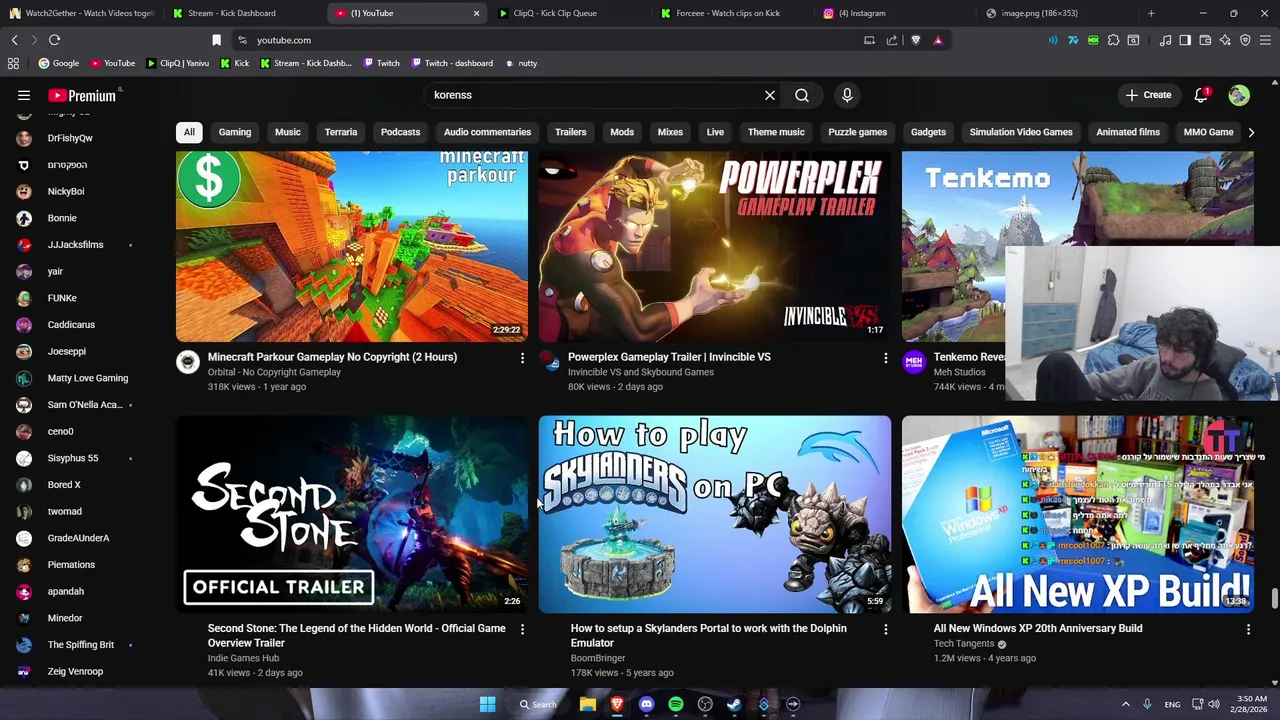Open the 'Orbital - No Copyright Gameplay' channel link

[274, 372]
